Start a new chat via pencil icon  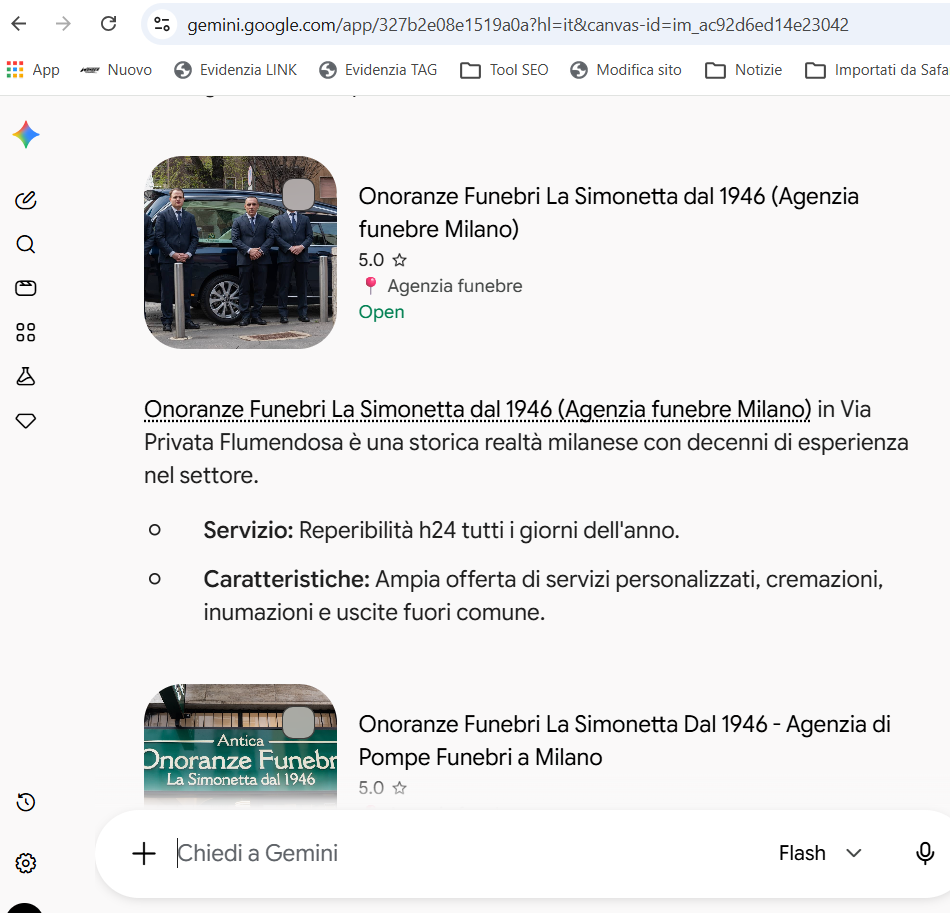pyautogui.click(x=25, y=200)
